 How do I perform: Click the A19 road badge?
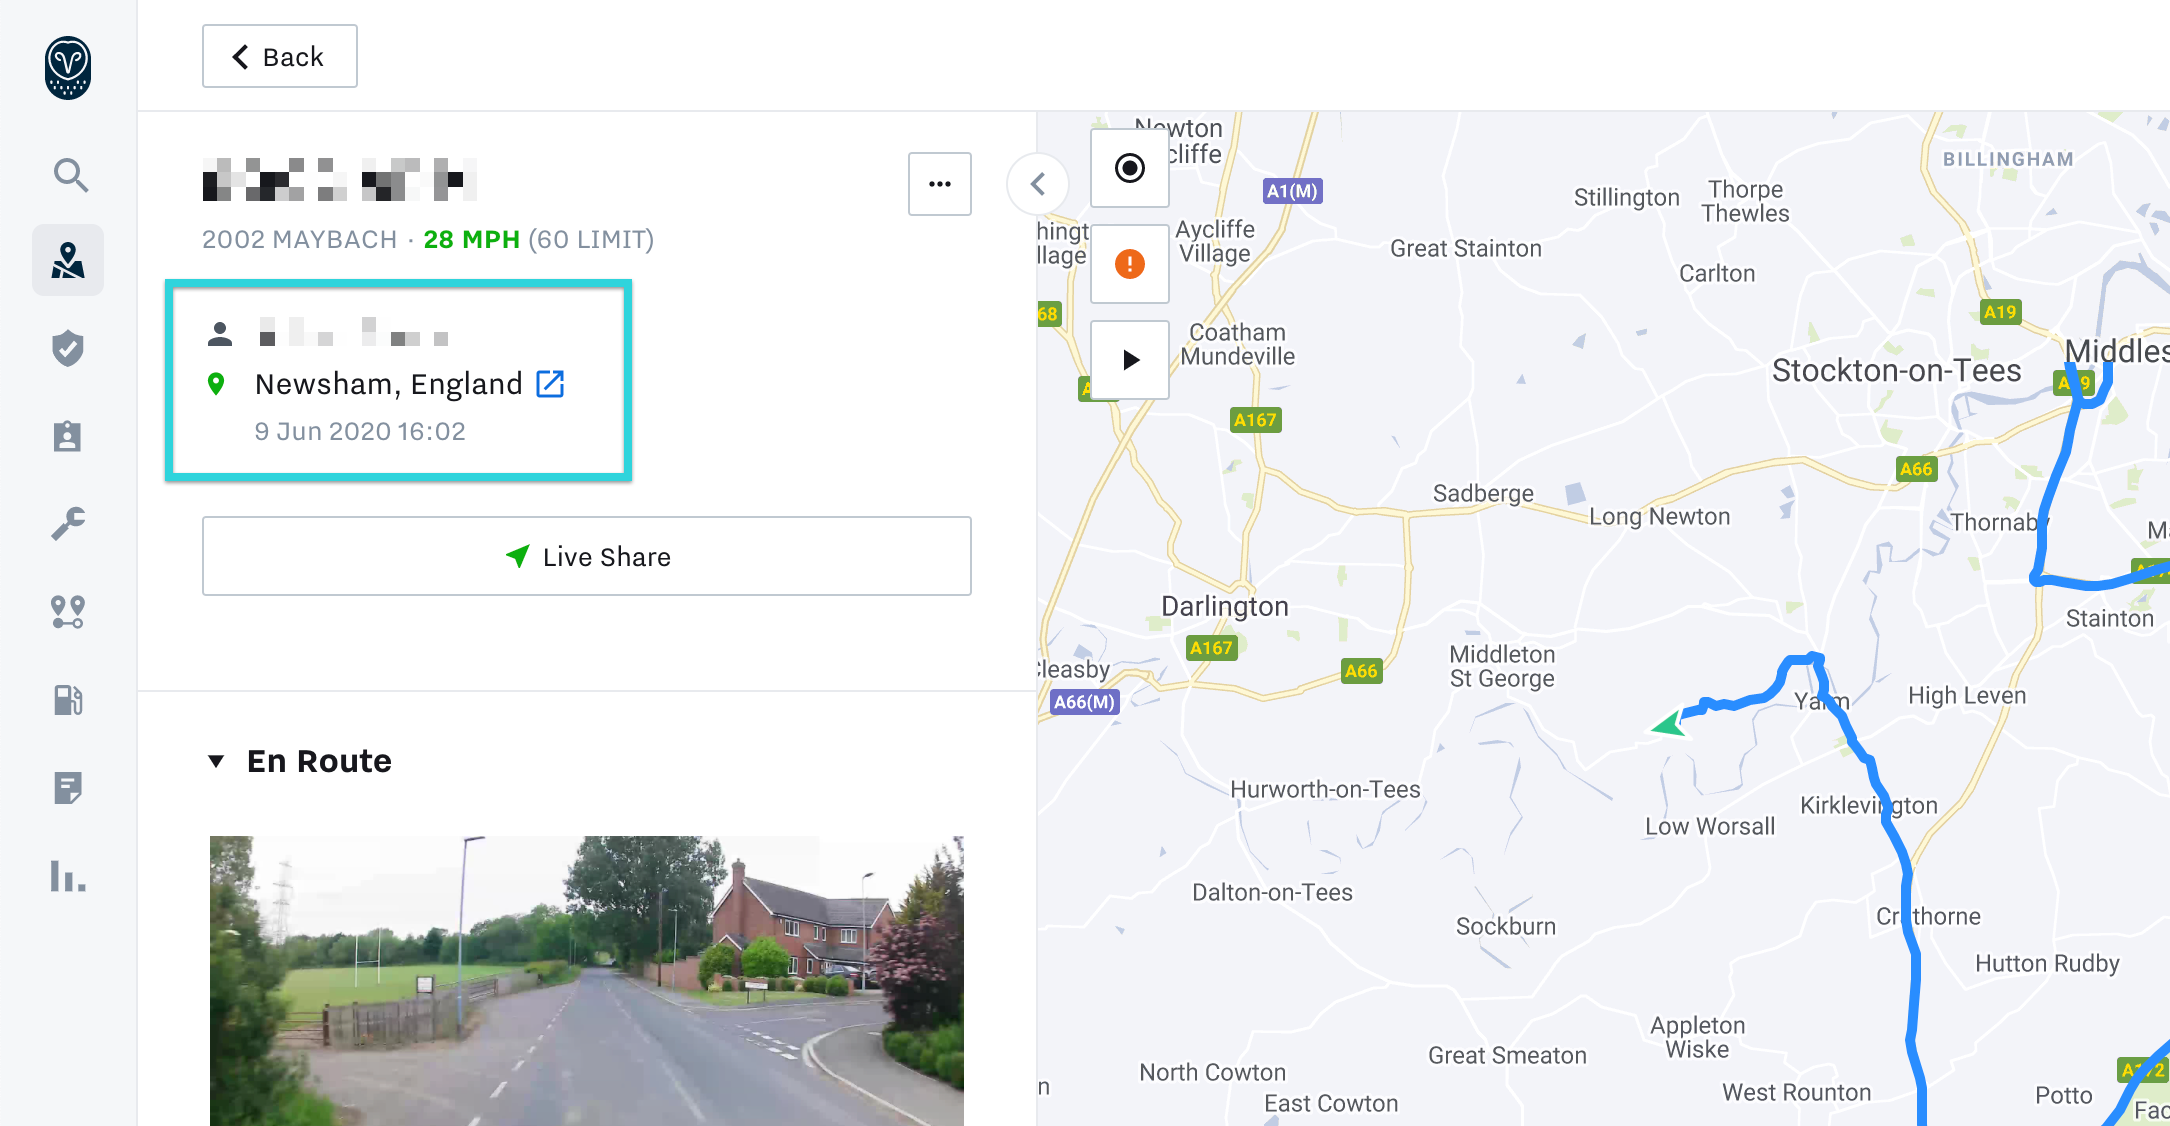tap(2001, 312)
